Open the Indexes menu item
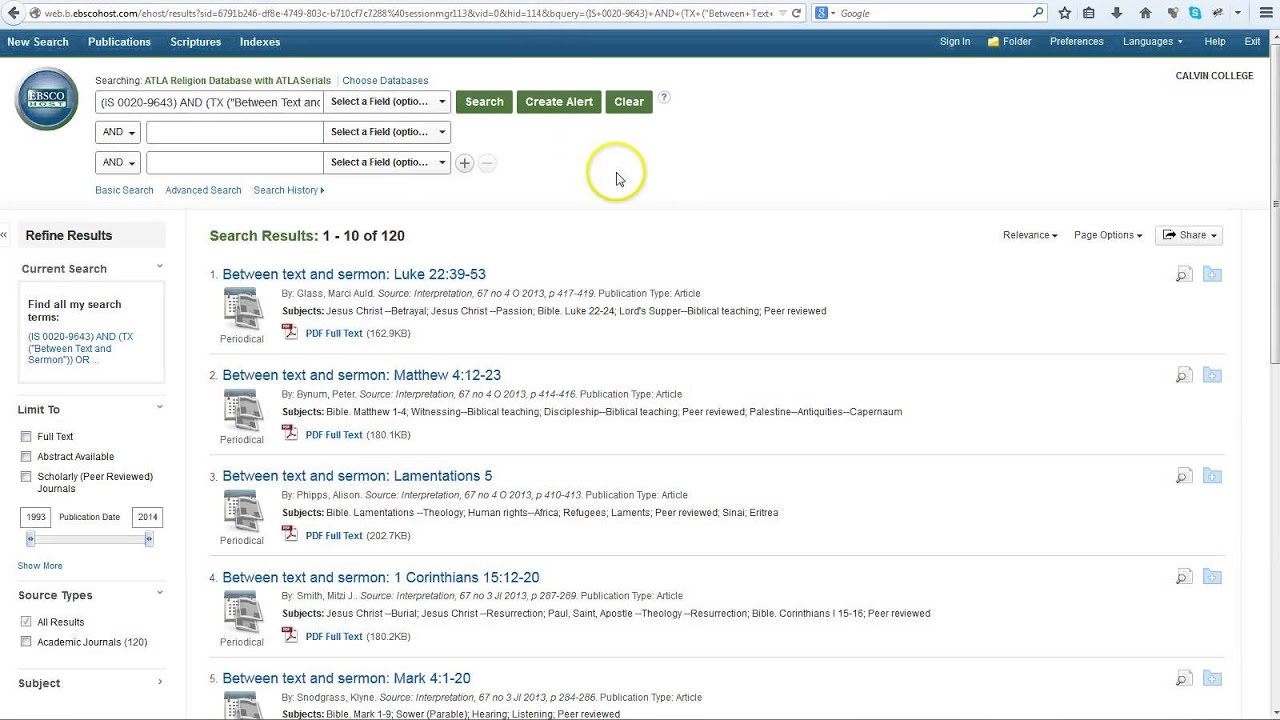The width and height of the screenshot is (1280, 720). click(260, 42)
